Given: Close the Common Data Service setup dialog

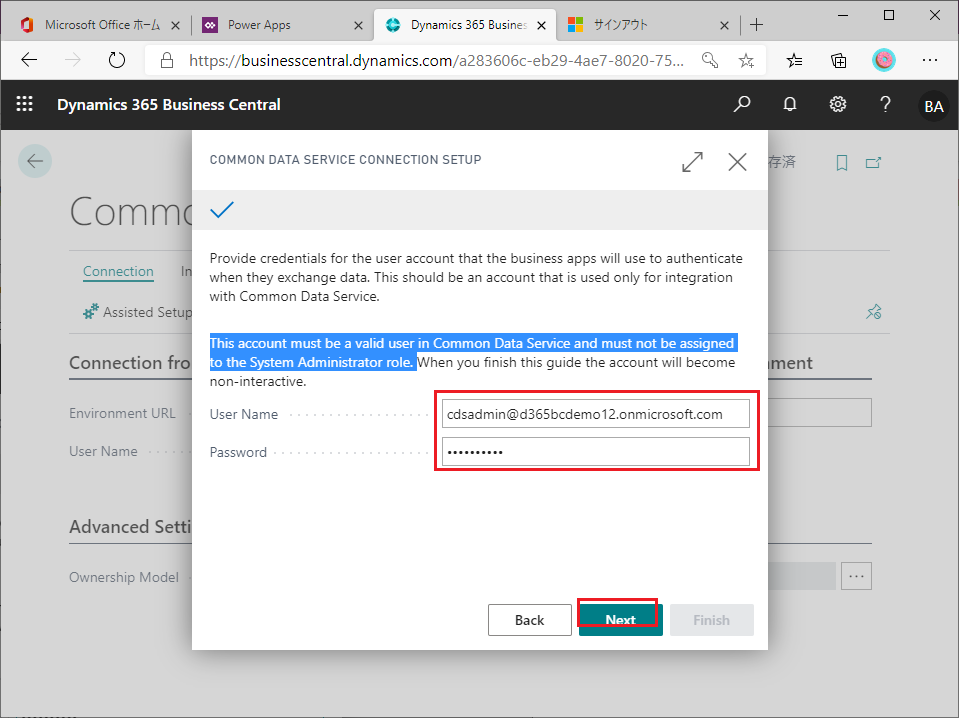Looking at the screenshot, I should click(x=737, y=162).
